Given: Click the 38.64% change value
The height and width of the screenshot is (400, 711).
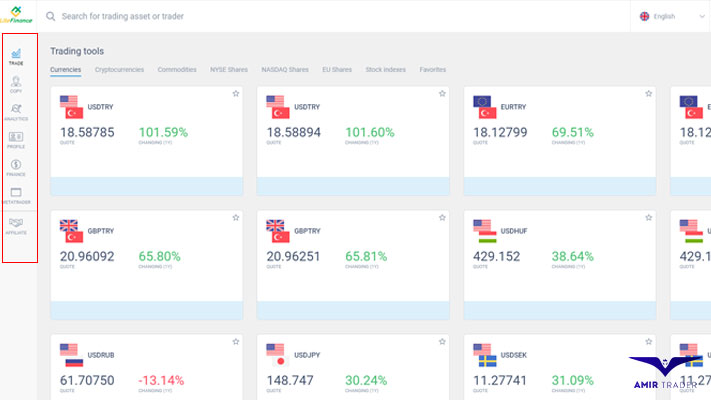Looking at the screenshot, I should (x=573, y=257).
